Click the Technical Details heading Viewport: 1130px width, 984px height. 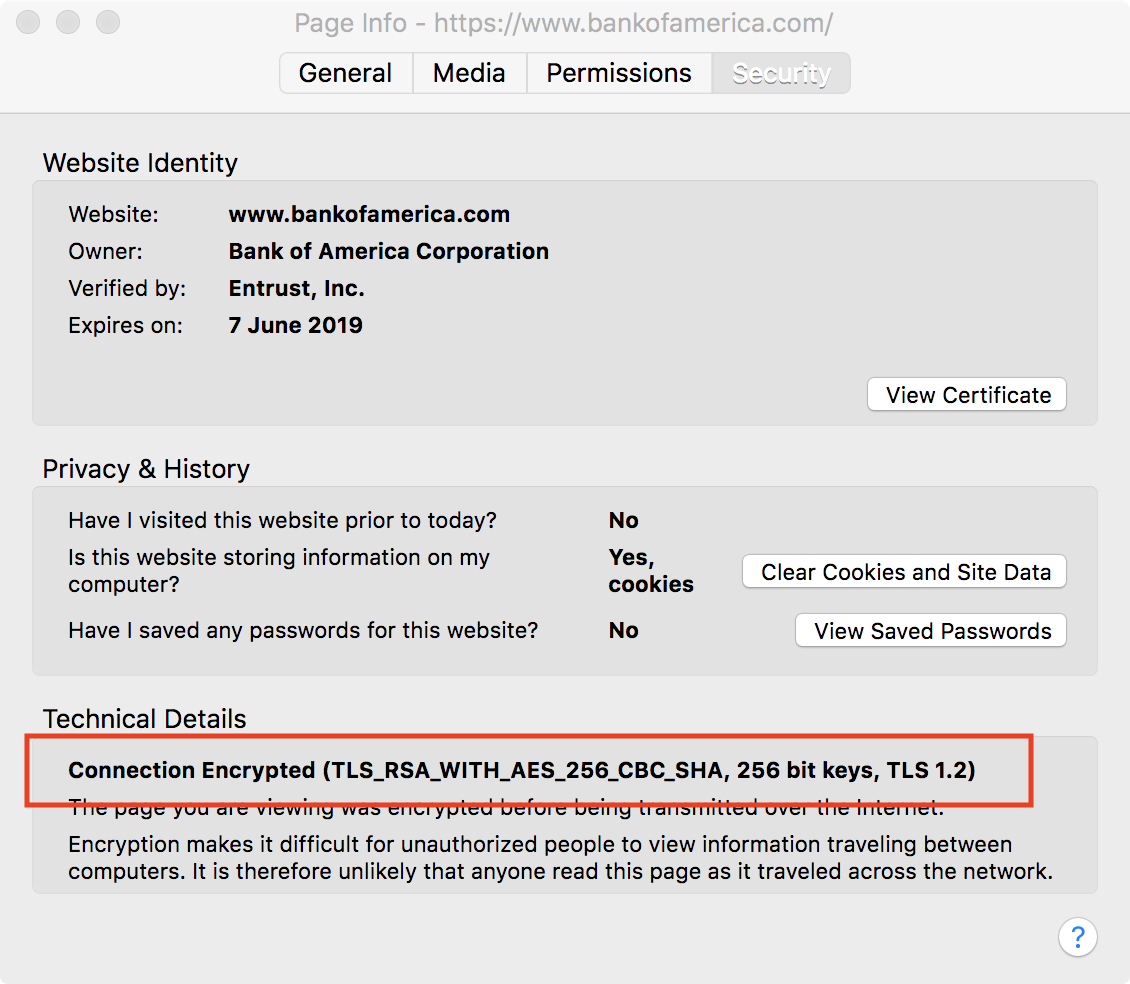pos(144,719)
